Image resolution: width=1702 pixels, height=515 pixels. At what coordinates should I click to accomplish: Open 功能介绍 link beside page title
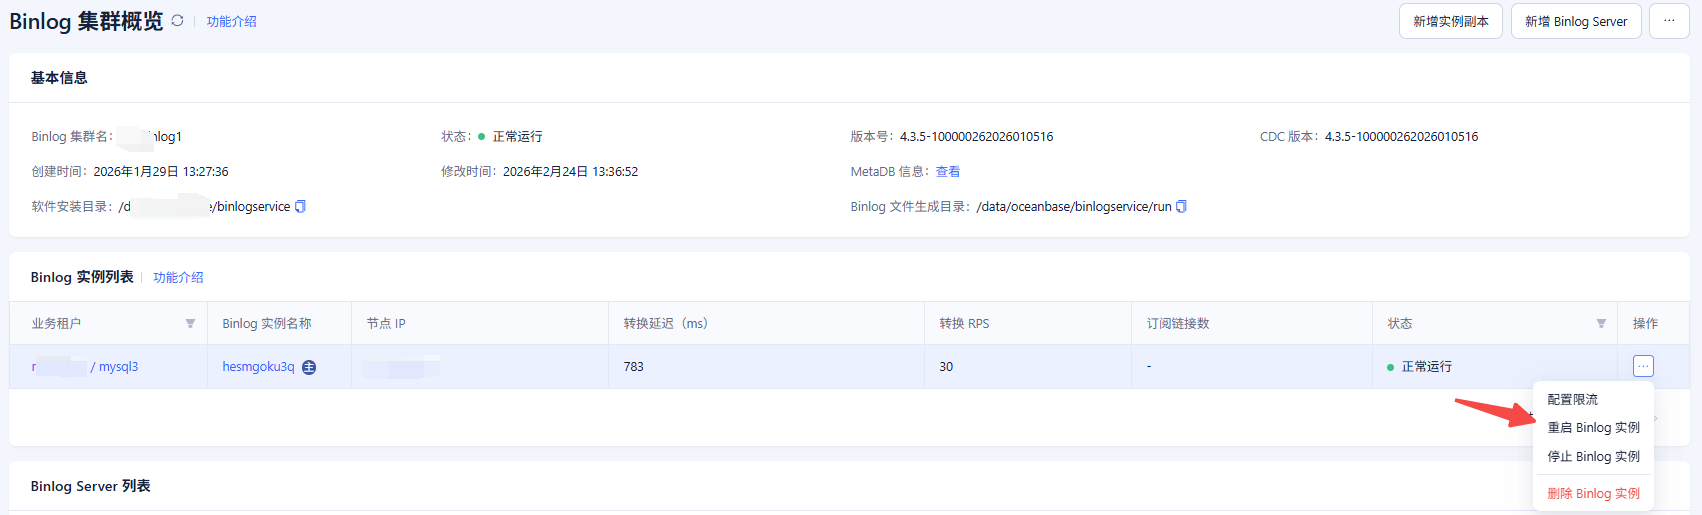(231, 22)
